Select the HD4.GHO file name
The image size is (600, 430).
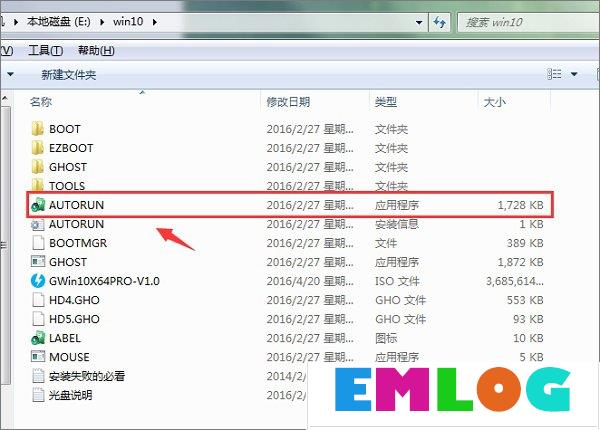click(x=74, y=300)
